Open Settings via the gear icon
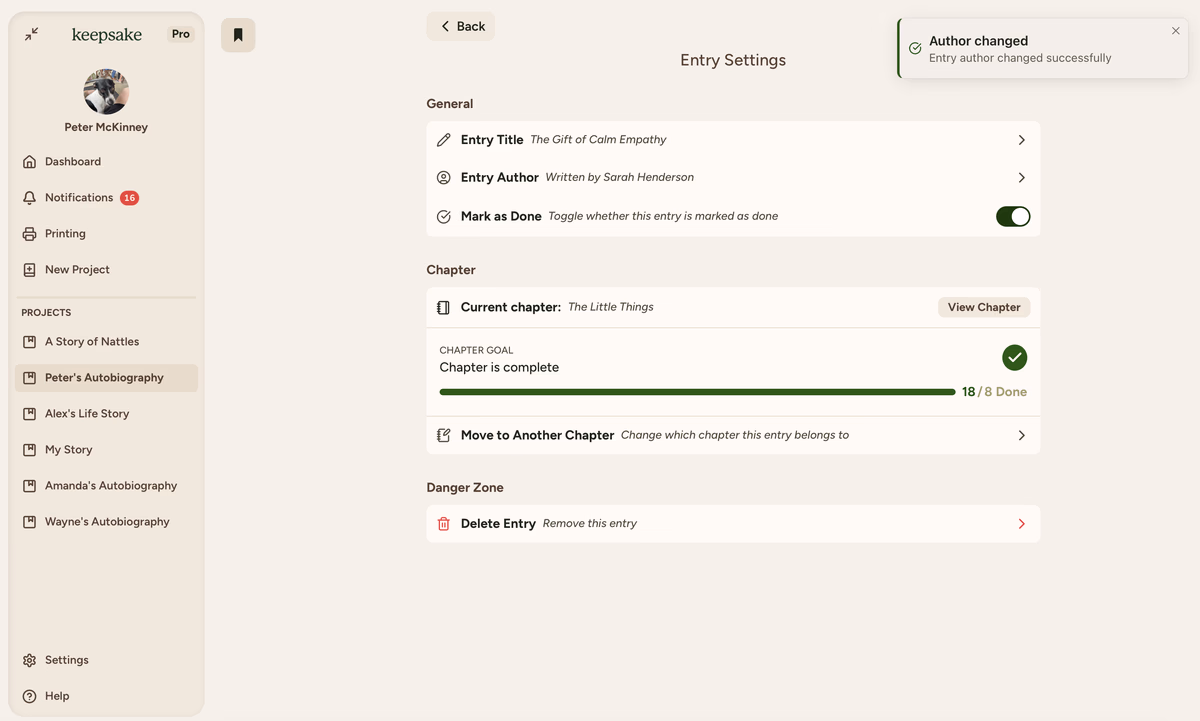Image resolution: width=1200 pixels, height=721 pixels. 30,660
